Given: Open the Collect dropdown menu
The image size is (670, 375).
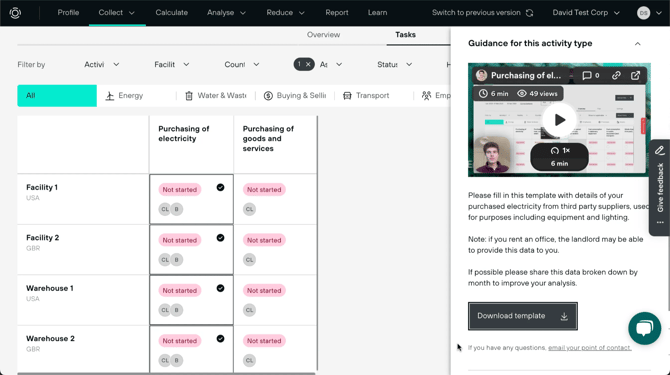Looking at the screenshot, I should coord(117,13).
